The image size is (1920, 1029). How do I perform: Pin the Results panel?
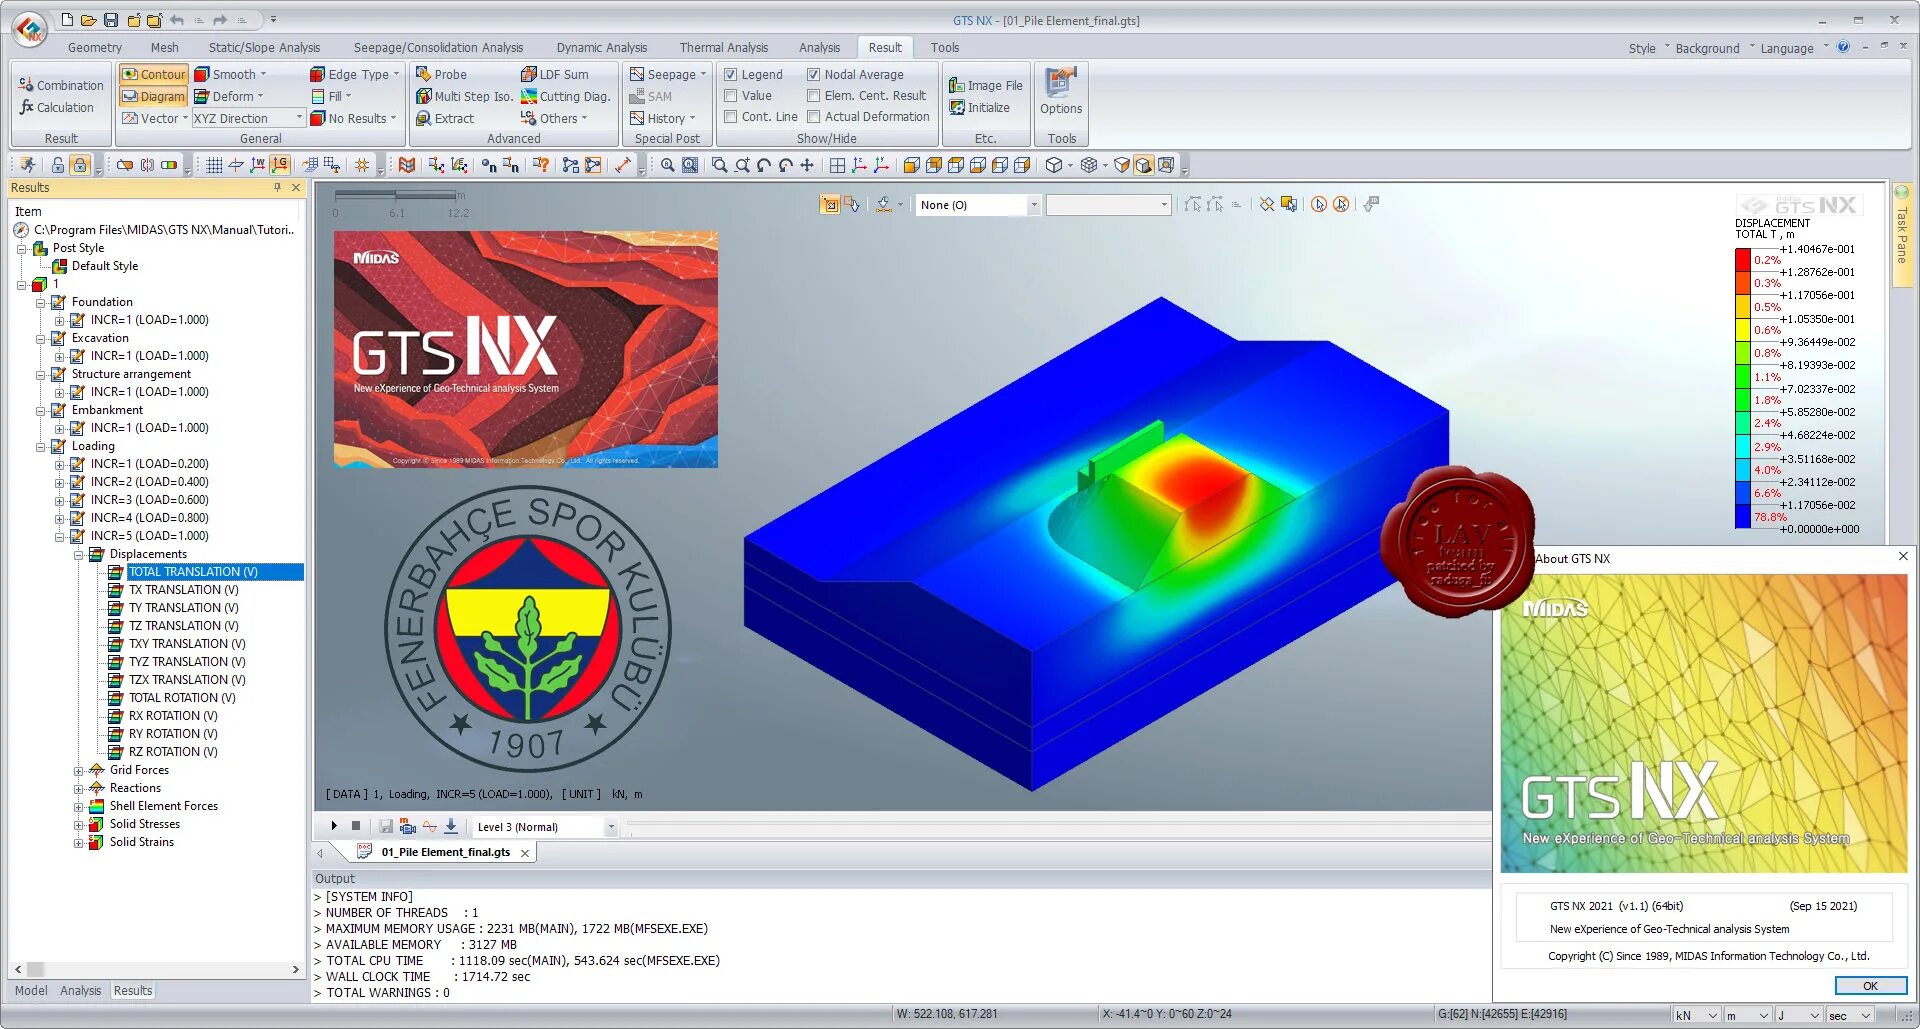277,187
